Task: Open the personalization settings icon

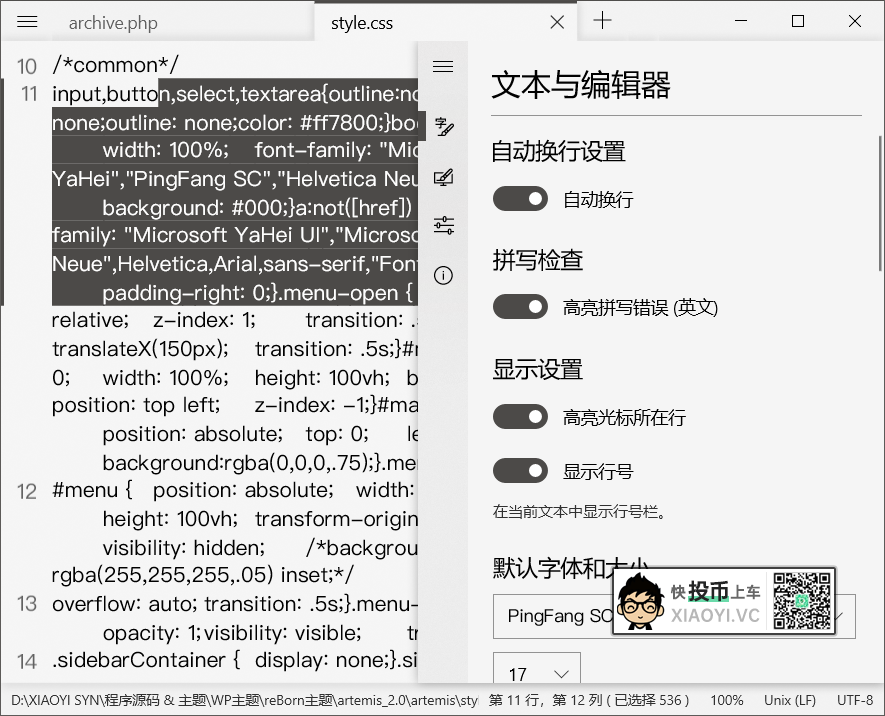Action: 443,177
